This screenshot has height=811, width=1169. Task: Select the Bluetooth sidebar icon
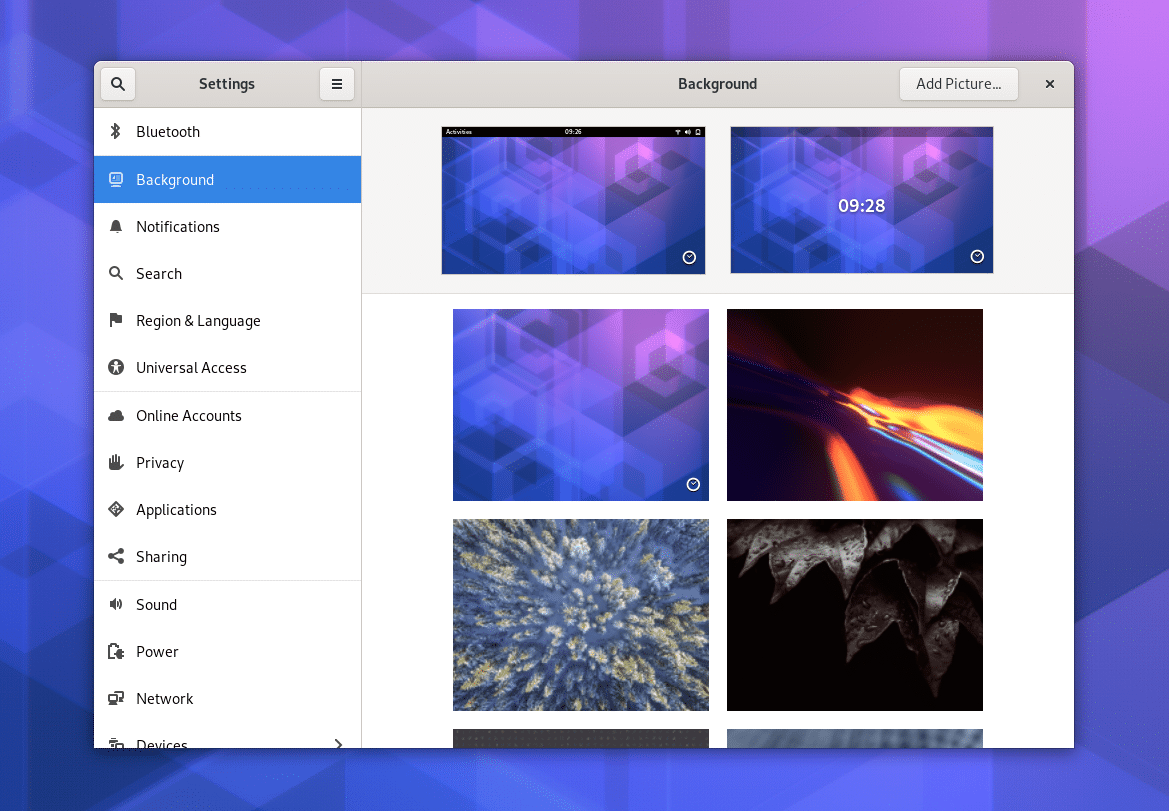coord(116,131)
